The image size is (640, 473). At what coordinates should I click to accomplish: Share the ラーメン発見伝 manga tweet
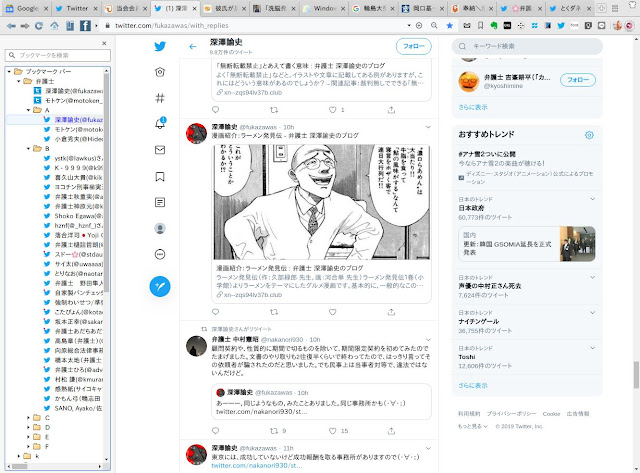[x=391, y=312]
